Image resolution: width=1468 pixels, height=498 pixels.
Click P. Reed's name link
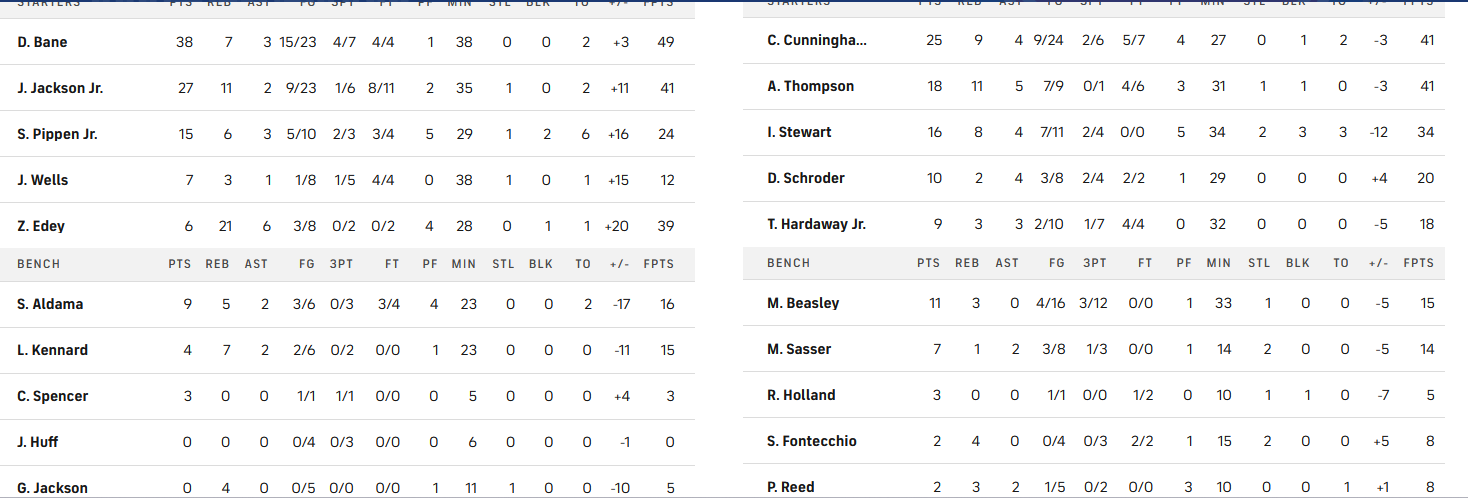pyautogui.click(x=791, y=487)
